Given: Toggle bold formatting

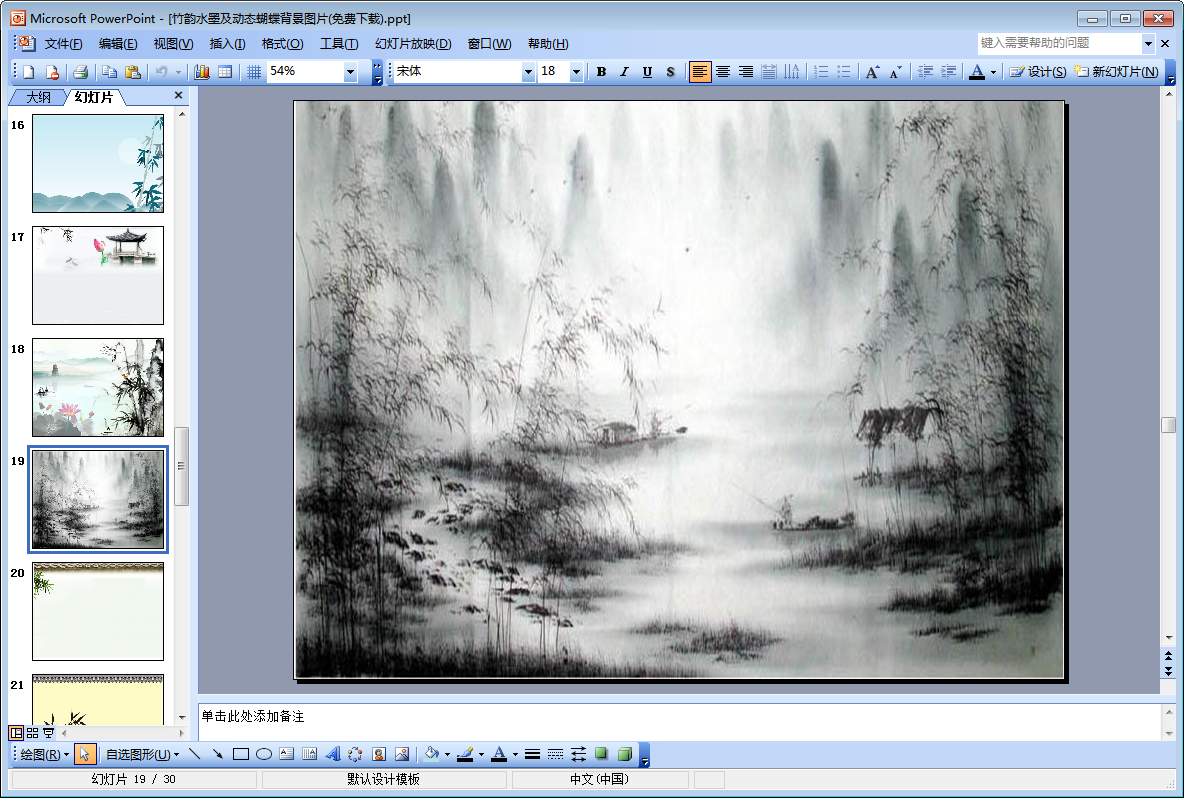Looking at the screenshot, I should 601,72.
